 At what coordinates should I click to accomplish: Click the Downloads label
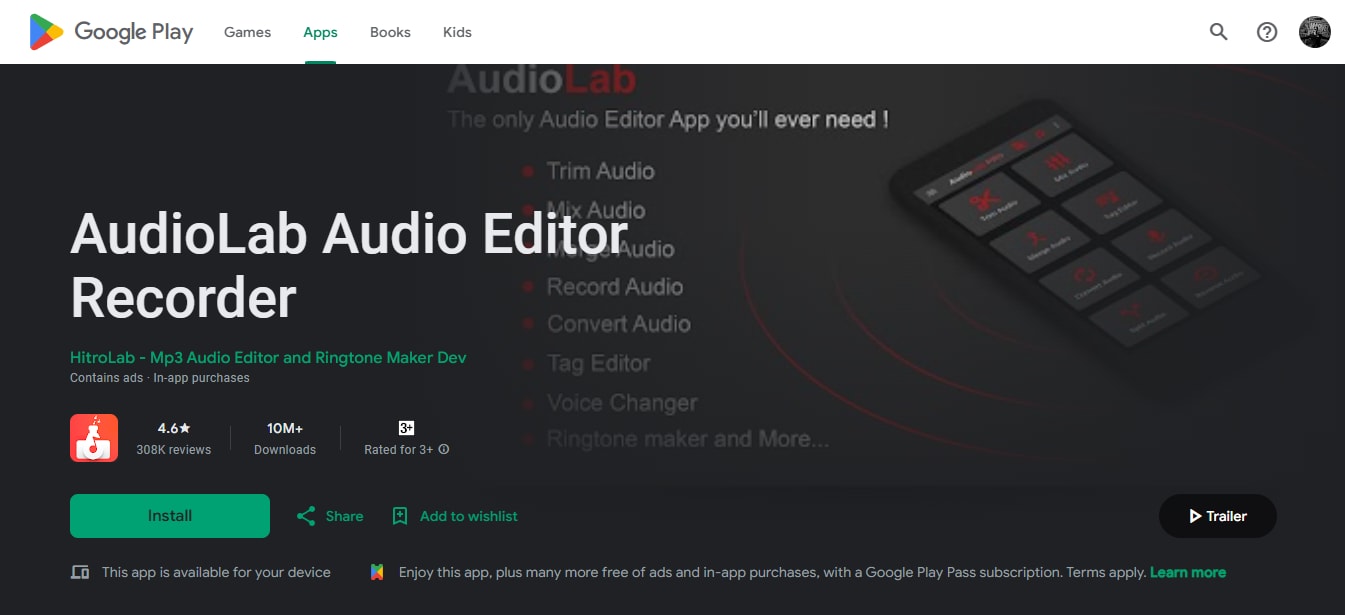[285, 450]
